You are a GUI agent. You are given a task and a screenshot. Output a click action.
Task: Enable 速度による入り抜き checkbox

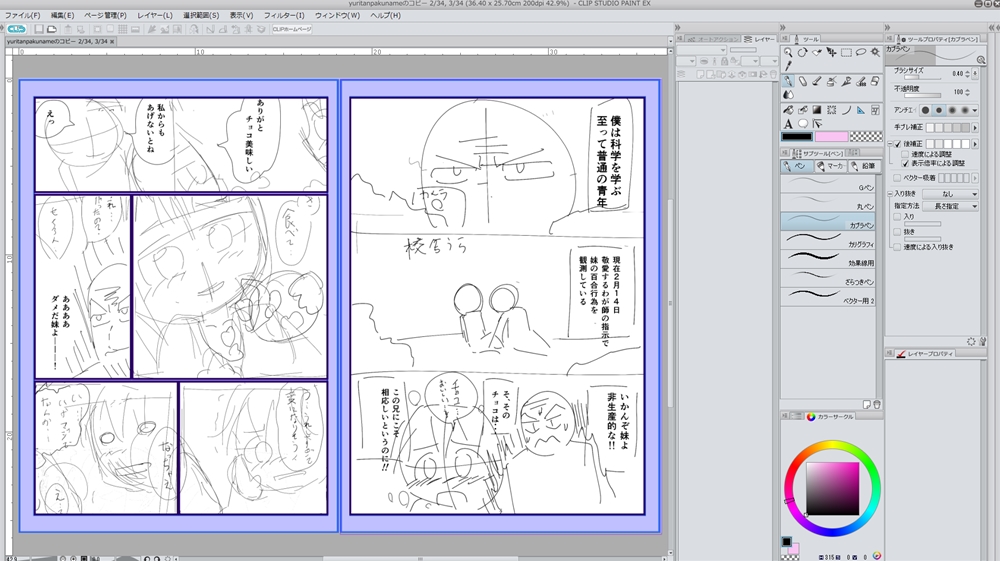(897, 247)
